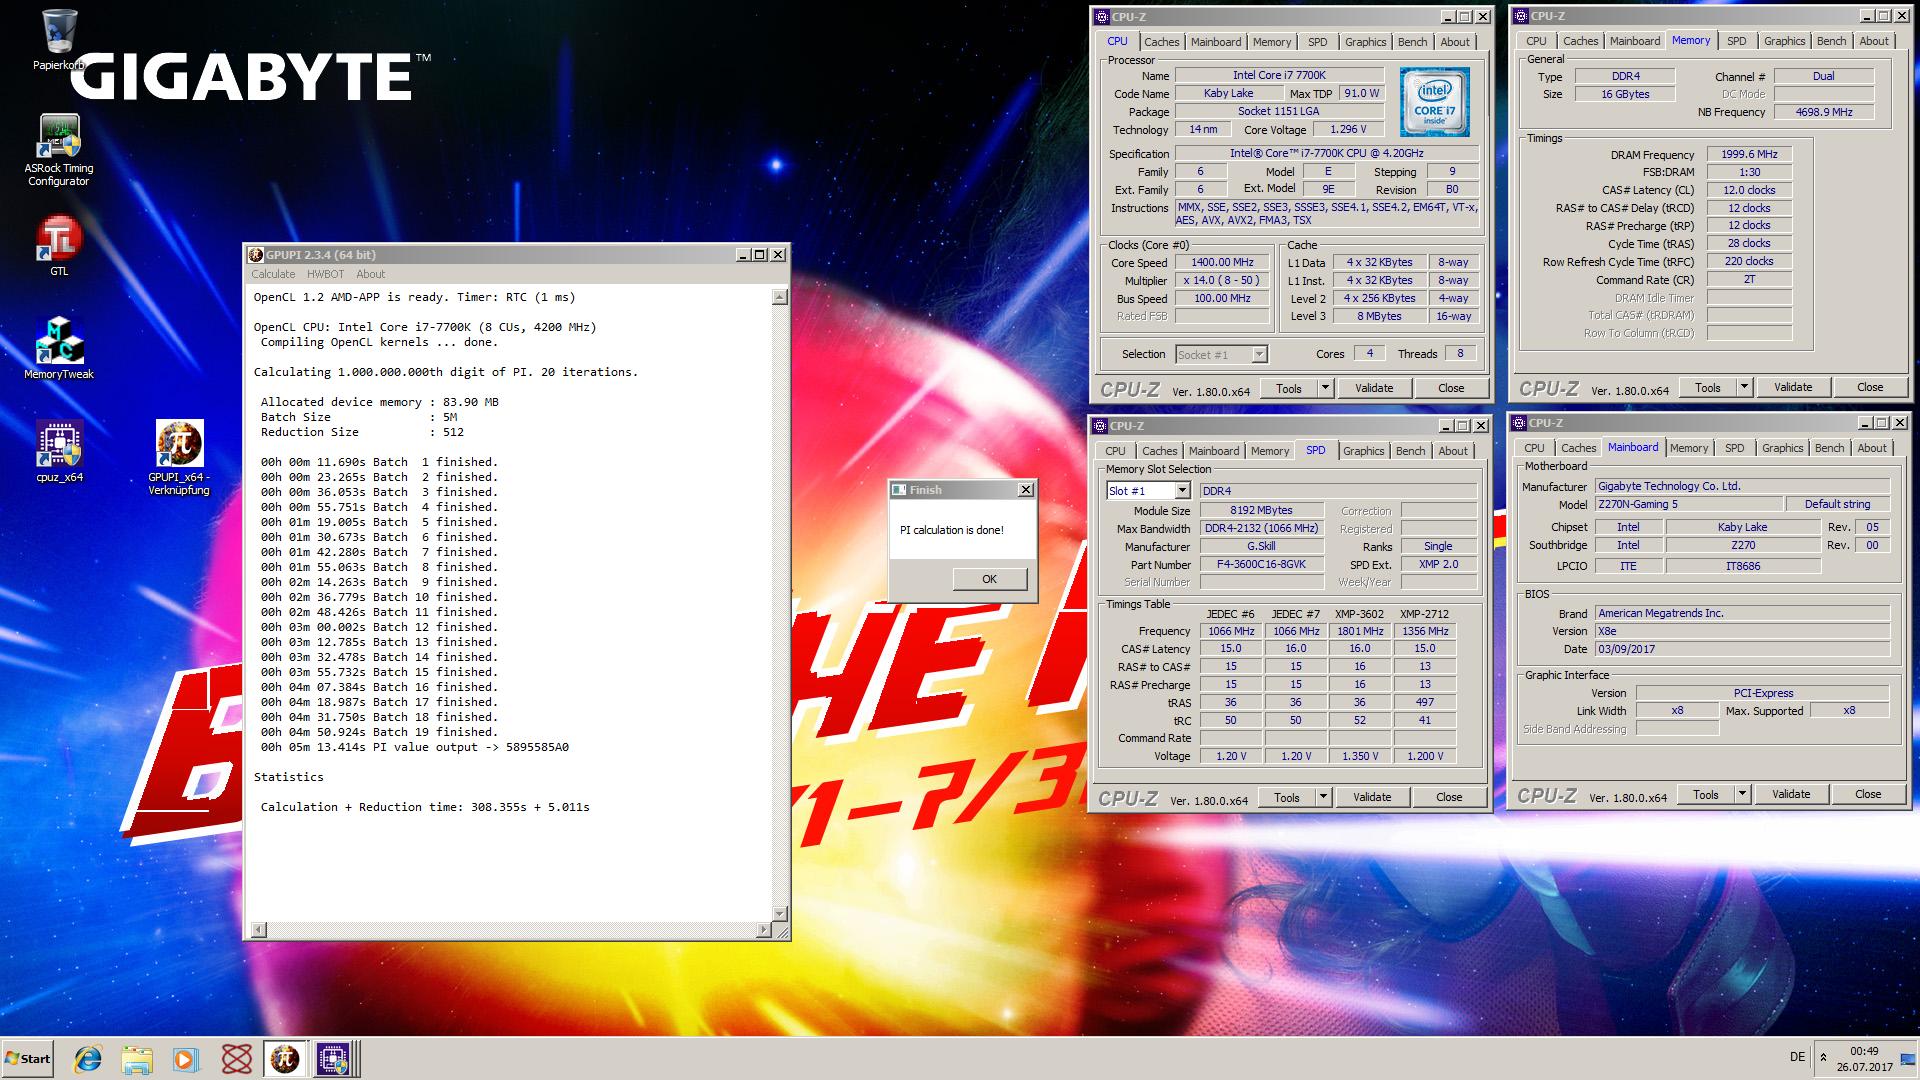The width and height of the screenshot is (1920, 1080).
Task: Click Validate in top-left CPU-Z window
Action: click(1373, 388)
